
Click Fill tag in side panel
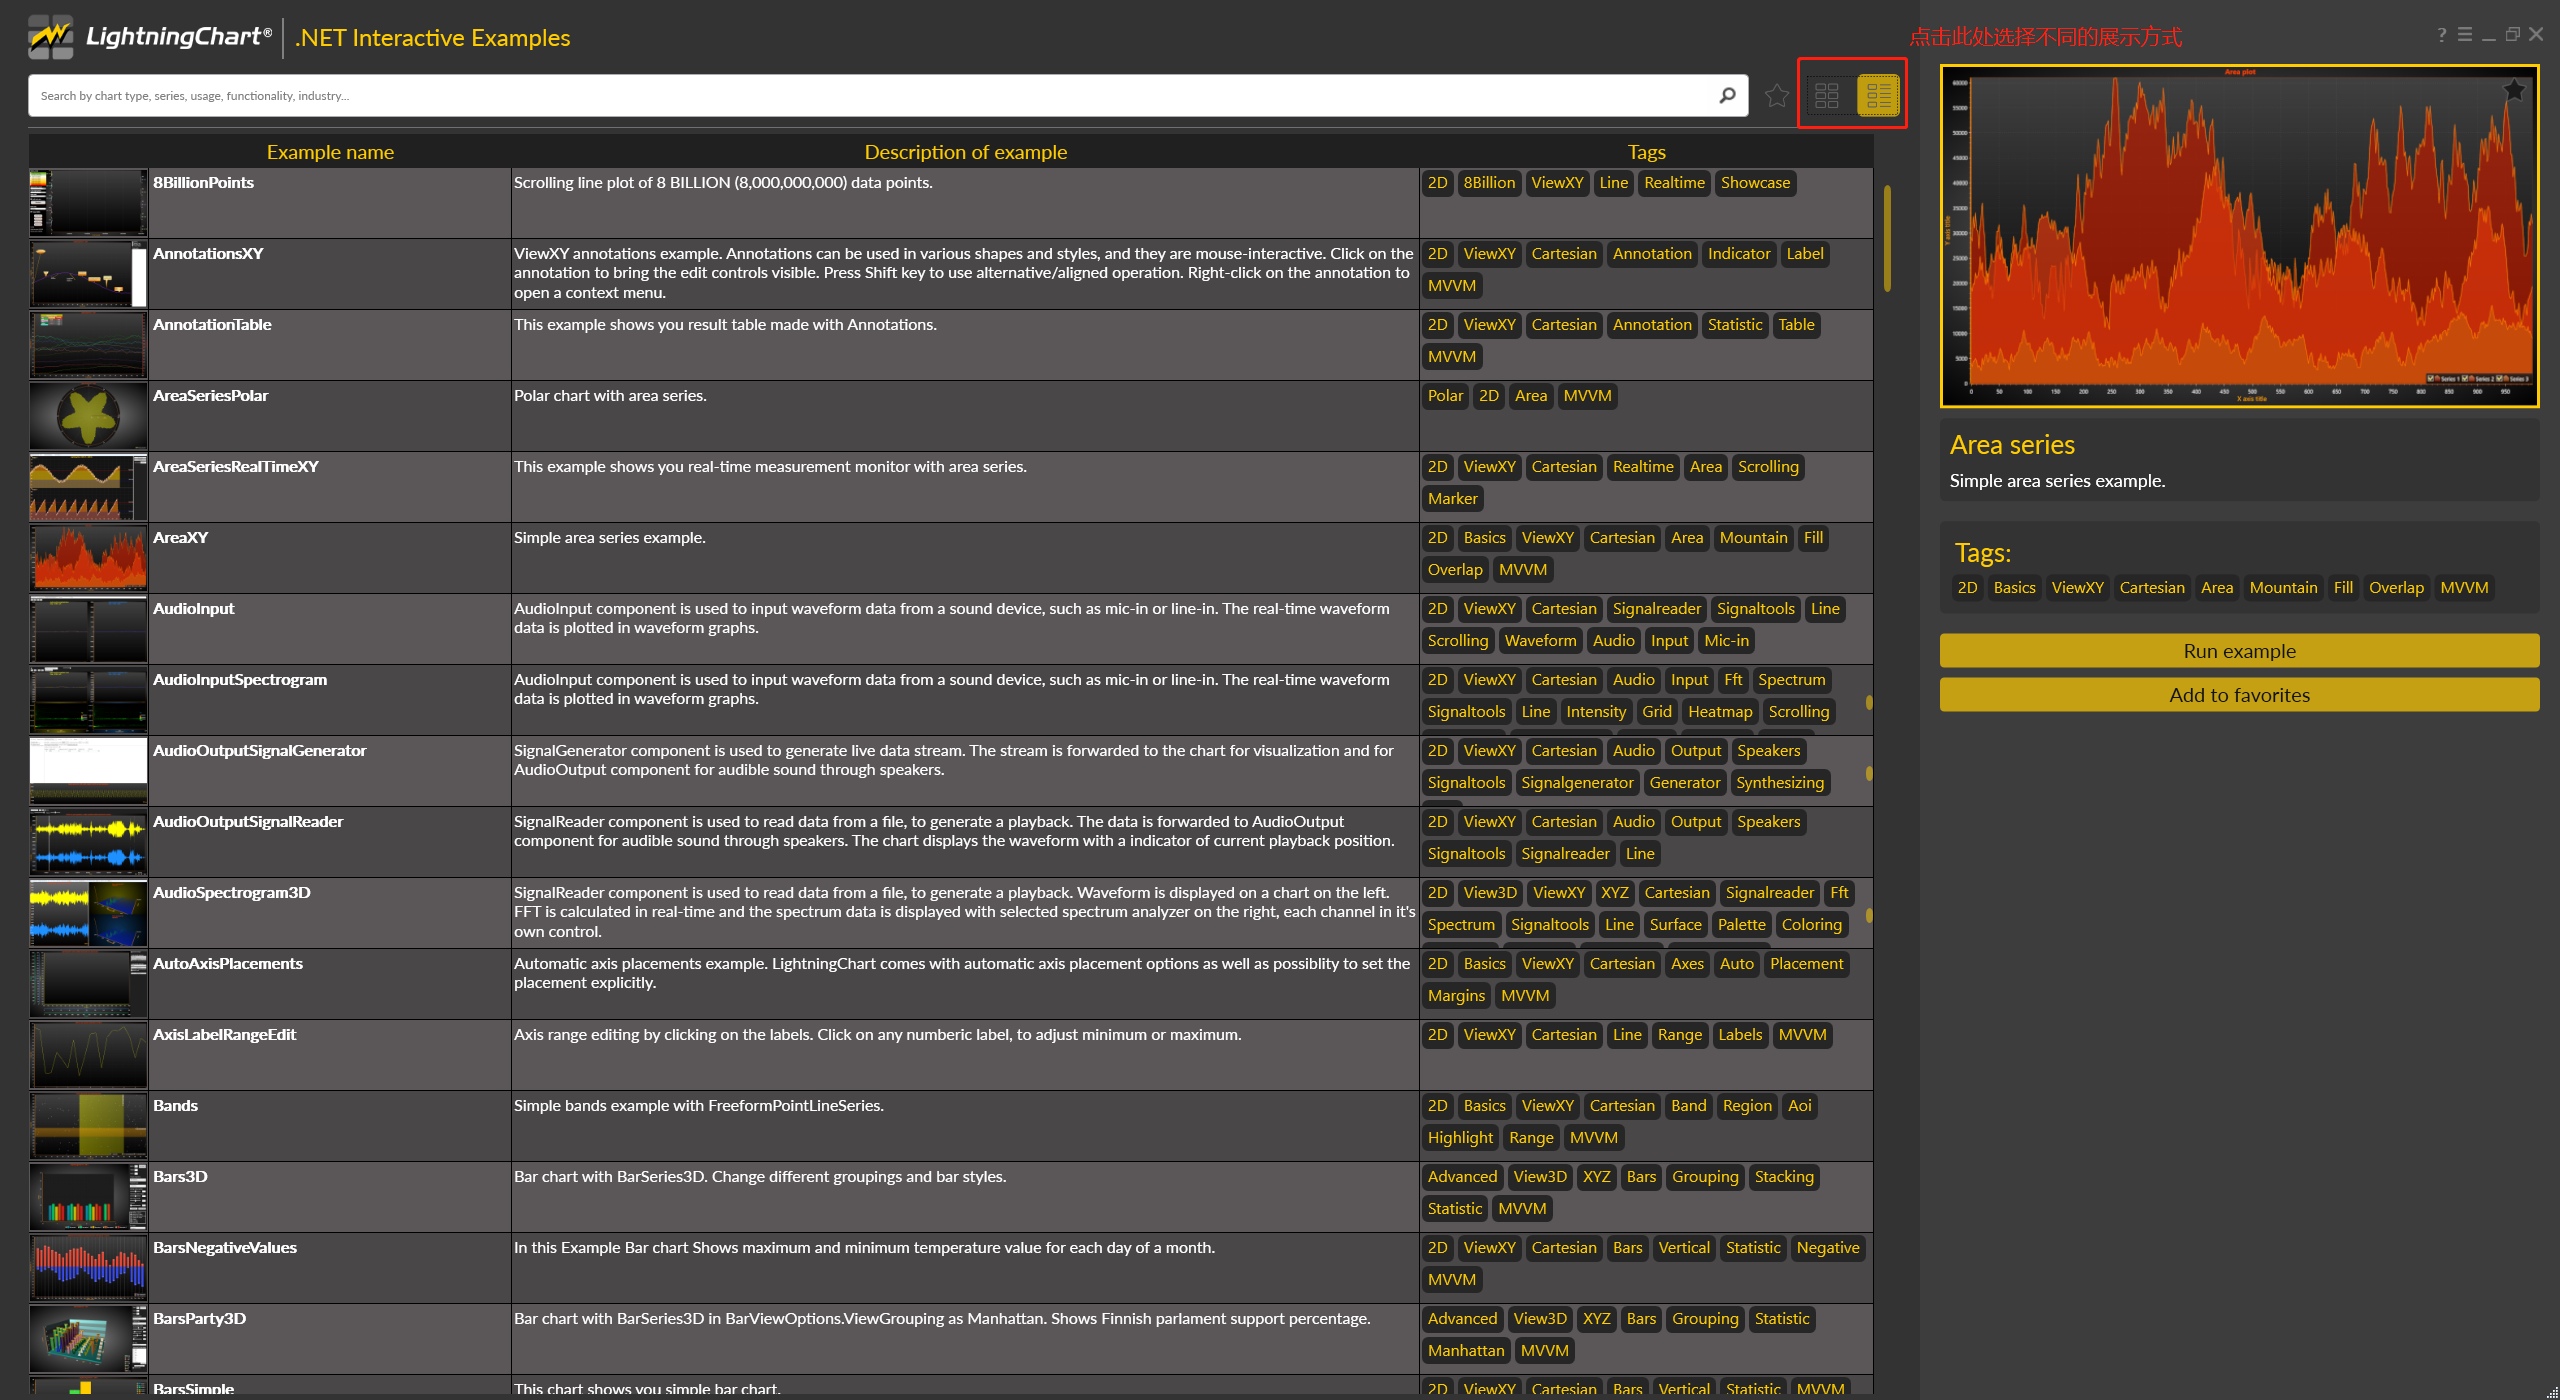pos(2343,588)
